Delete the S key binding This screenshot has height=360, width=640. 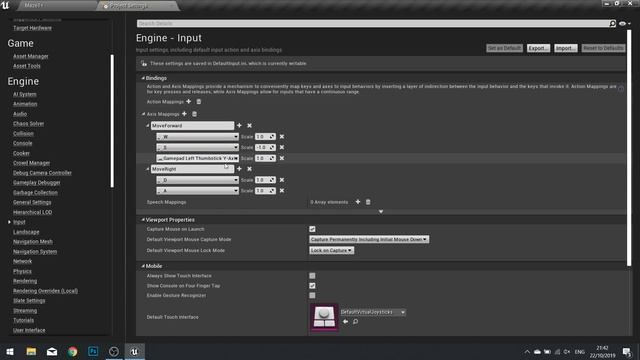pyautogui.click(x=282, y=147)
